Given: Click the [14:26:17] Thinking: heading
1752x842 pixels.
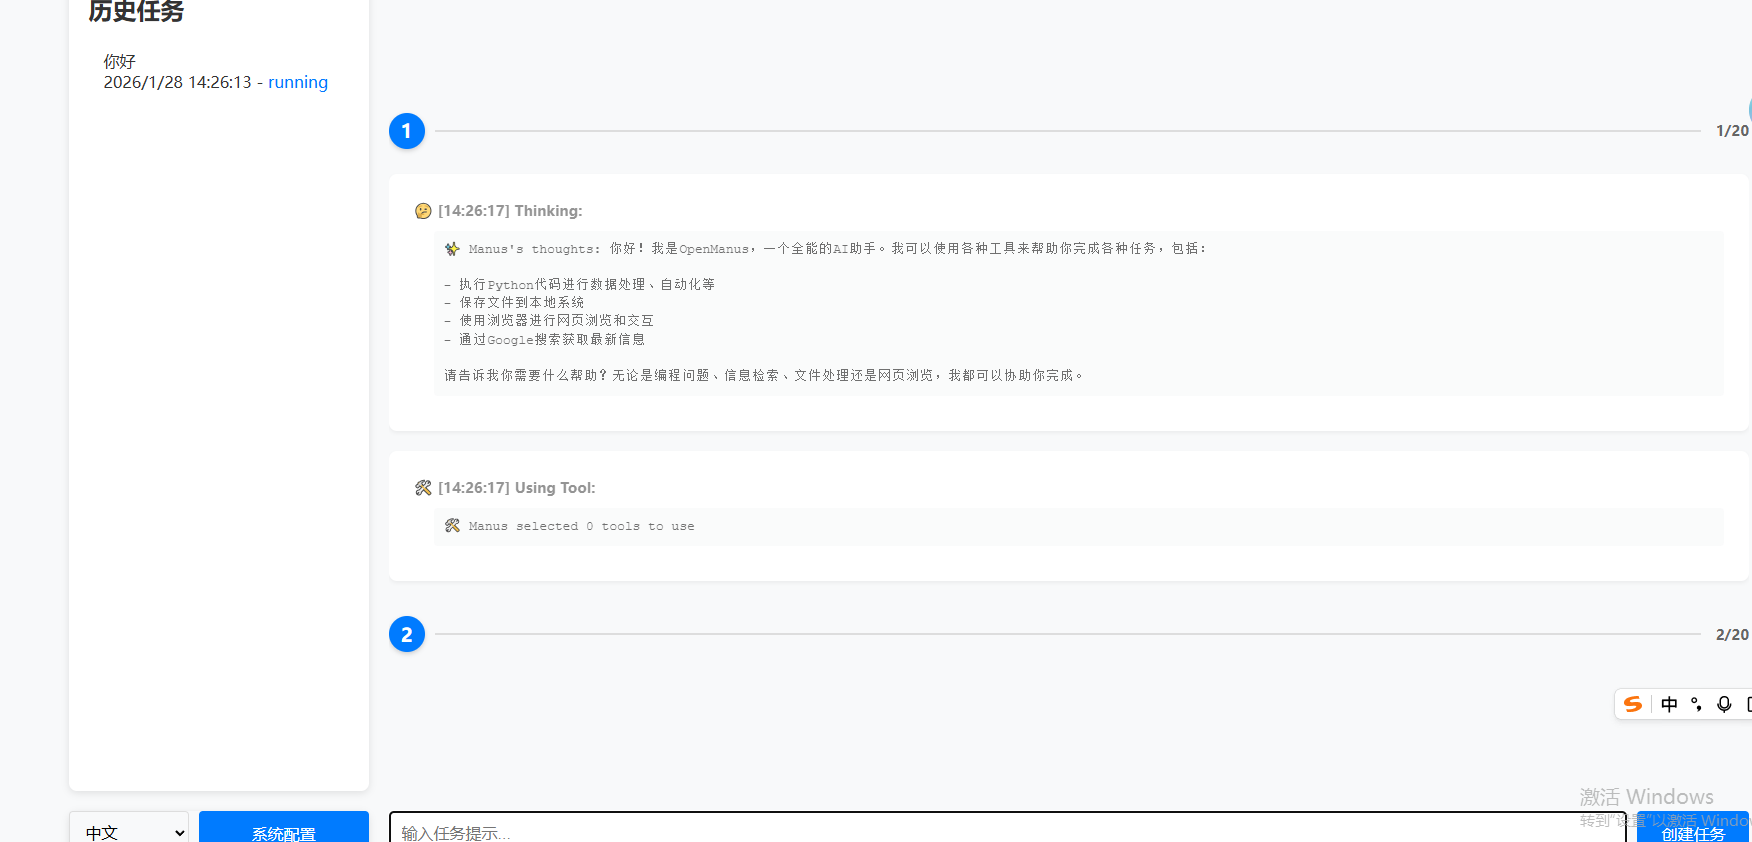Looking at the screenshot, I should [510, 211].
